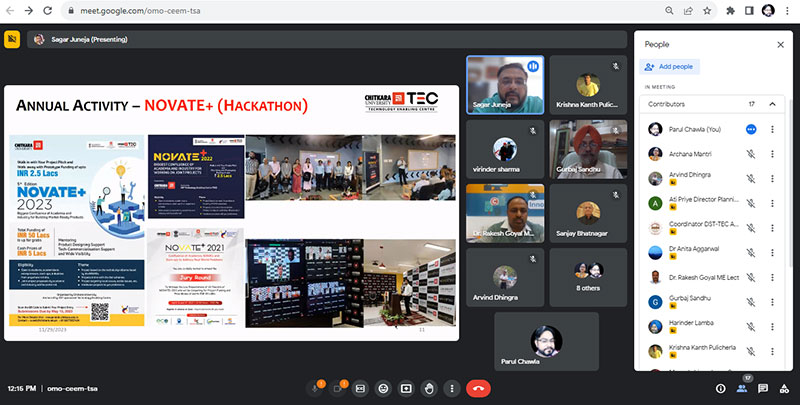Click the red Leave call button
Screen dimensions: 800x405
click(478, 388)
